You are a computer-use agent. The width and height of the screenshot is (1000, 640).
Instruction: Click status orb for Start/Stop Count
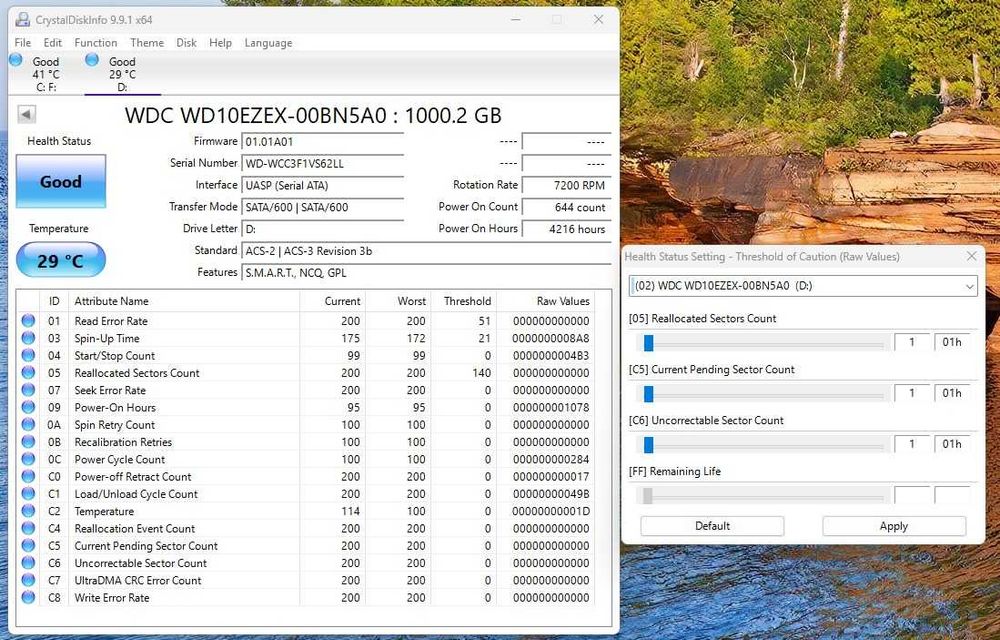pos(28,355)
